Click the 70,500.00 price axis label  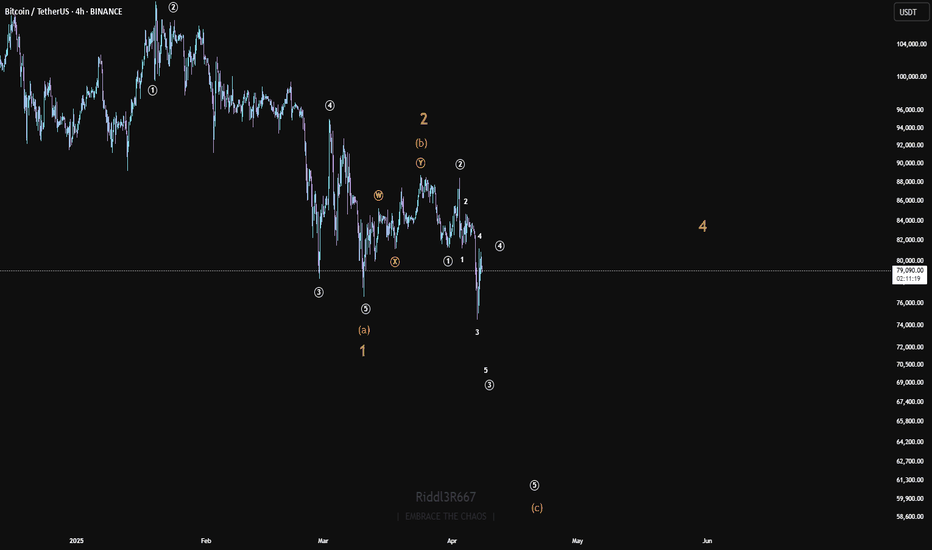click(911, 365)
